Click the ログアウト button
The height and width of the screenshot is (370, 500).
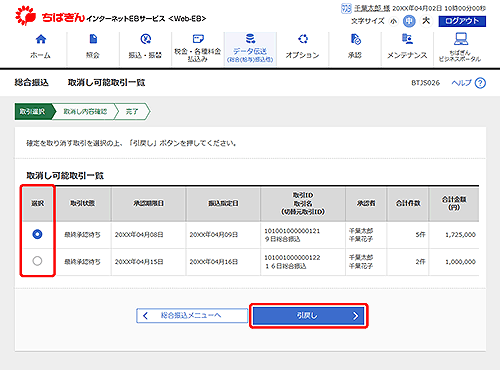462,21
